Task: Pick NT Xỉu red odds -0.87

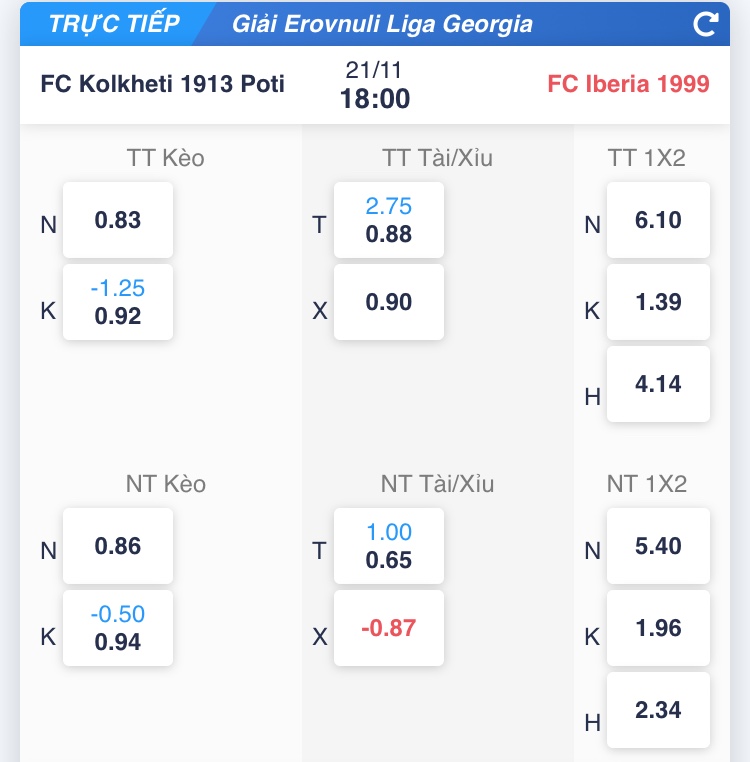Action: coord(389,628)
